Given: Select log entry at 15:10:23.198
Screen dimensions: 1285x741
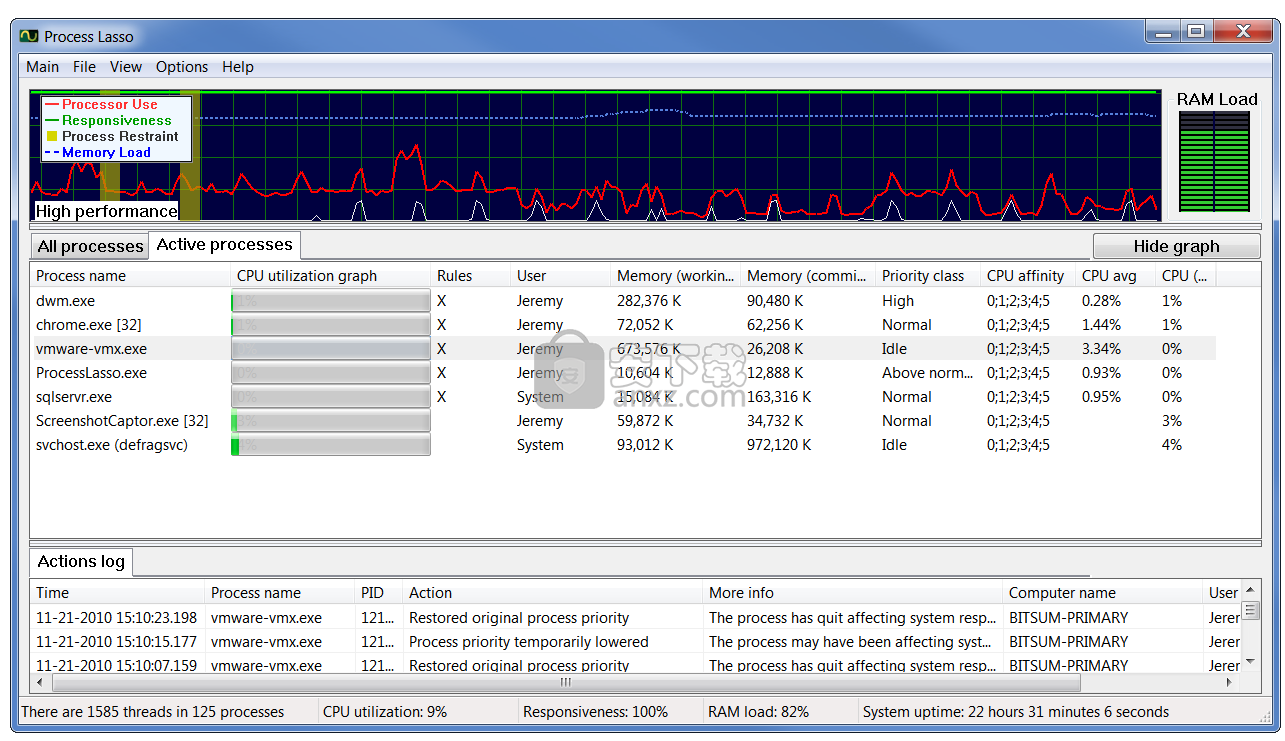Looking at the screenshot, I should click(x=635, y=618).
